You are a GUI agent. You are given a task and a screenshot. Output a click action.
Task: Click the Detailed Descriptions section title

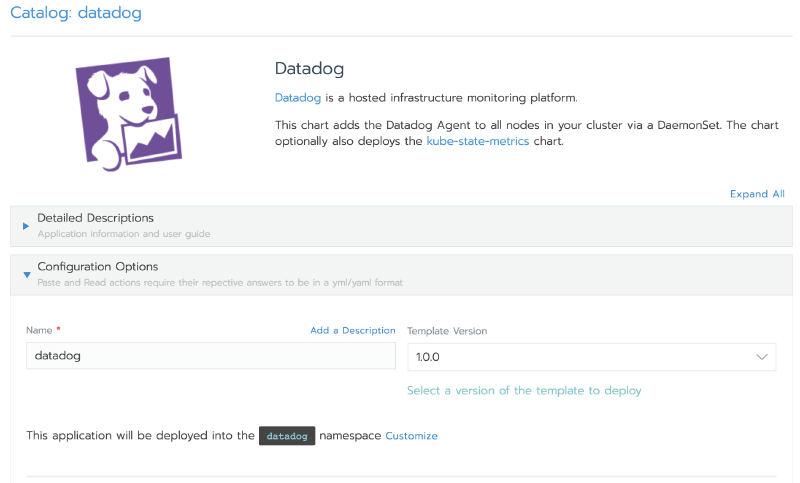point(95,218)
